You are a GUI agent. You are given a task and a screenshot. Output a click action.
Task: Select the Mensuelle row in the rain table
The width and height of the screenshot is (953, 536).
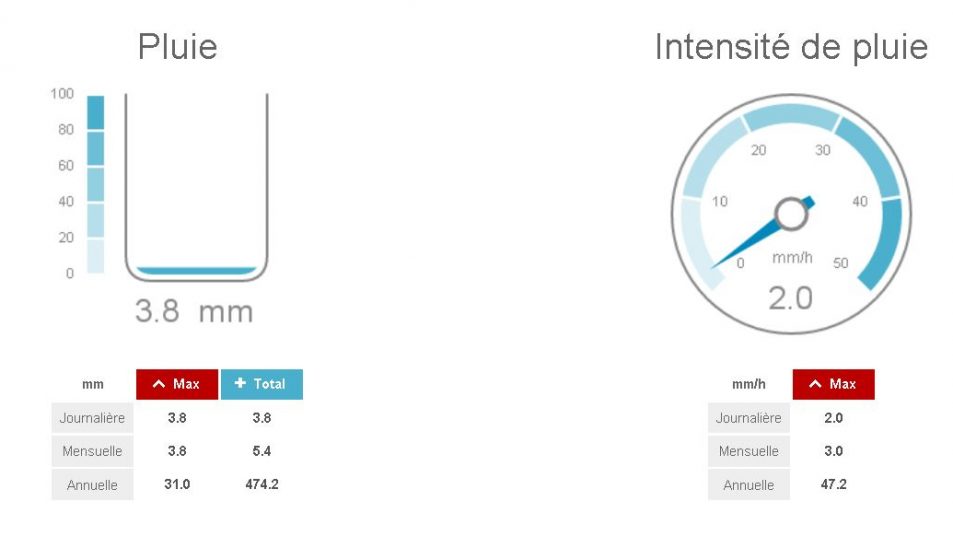(x=92, y=451)
